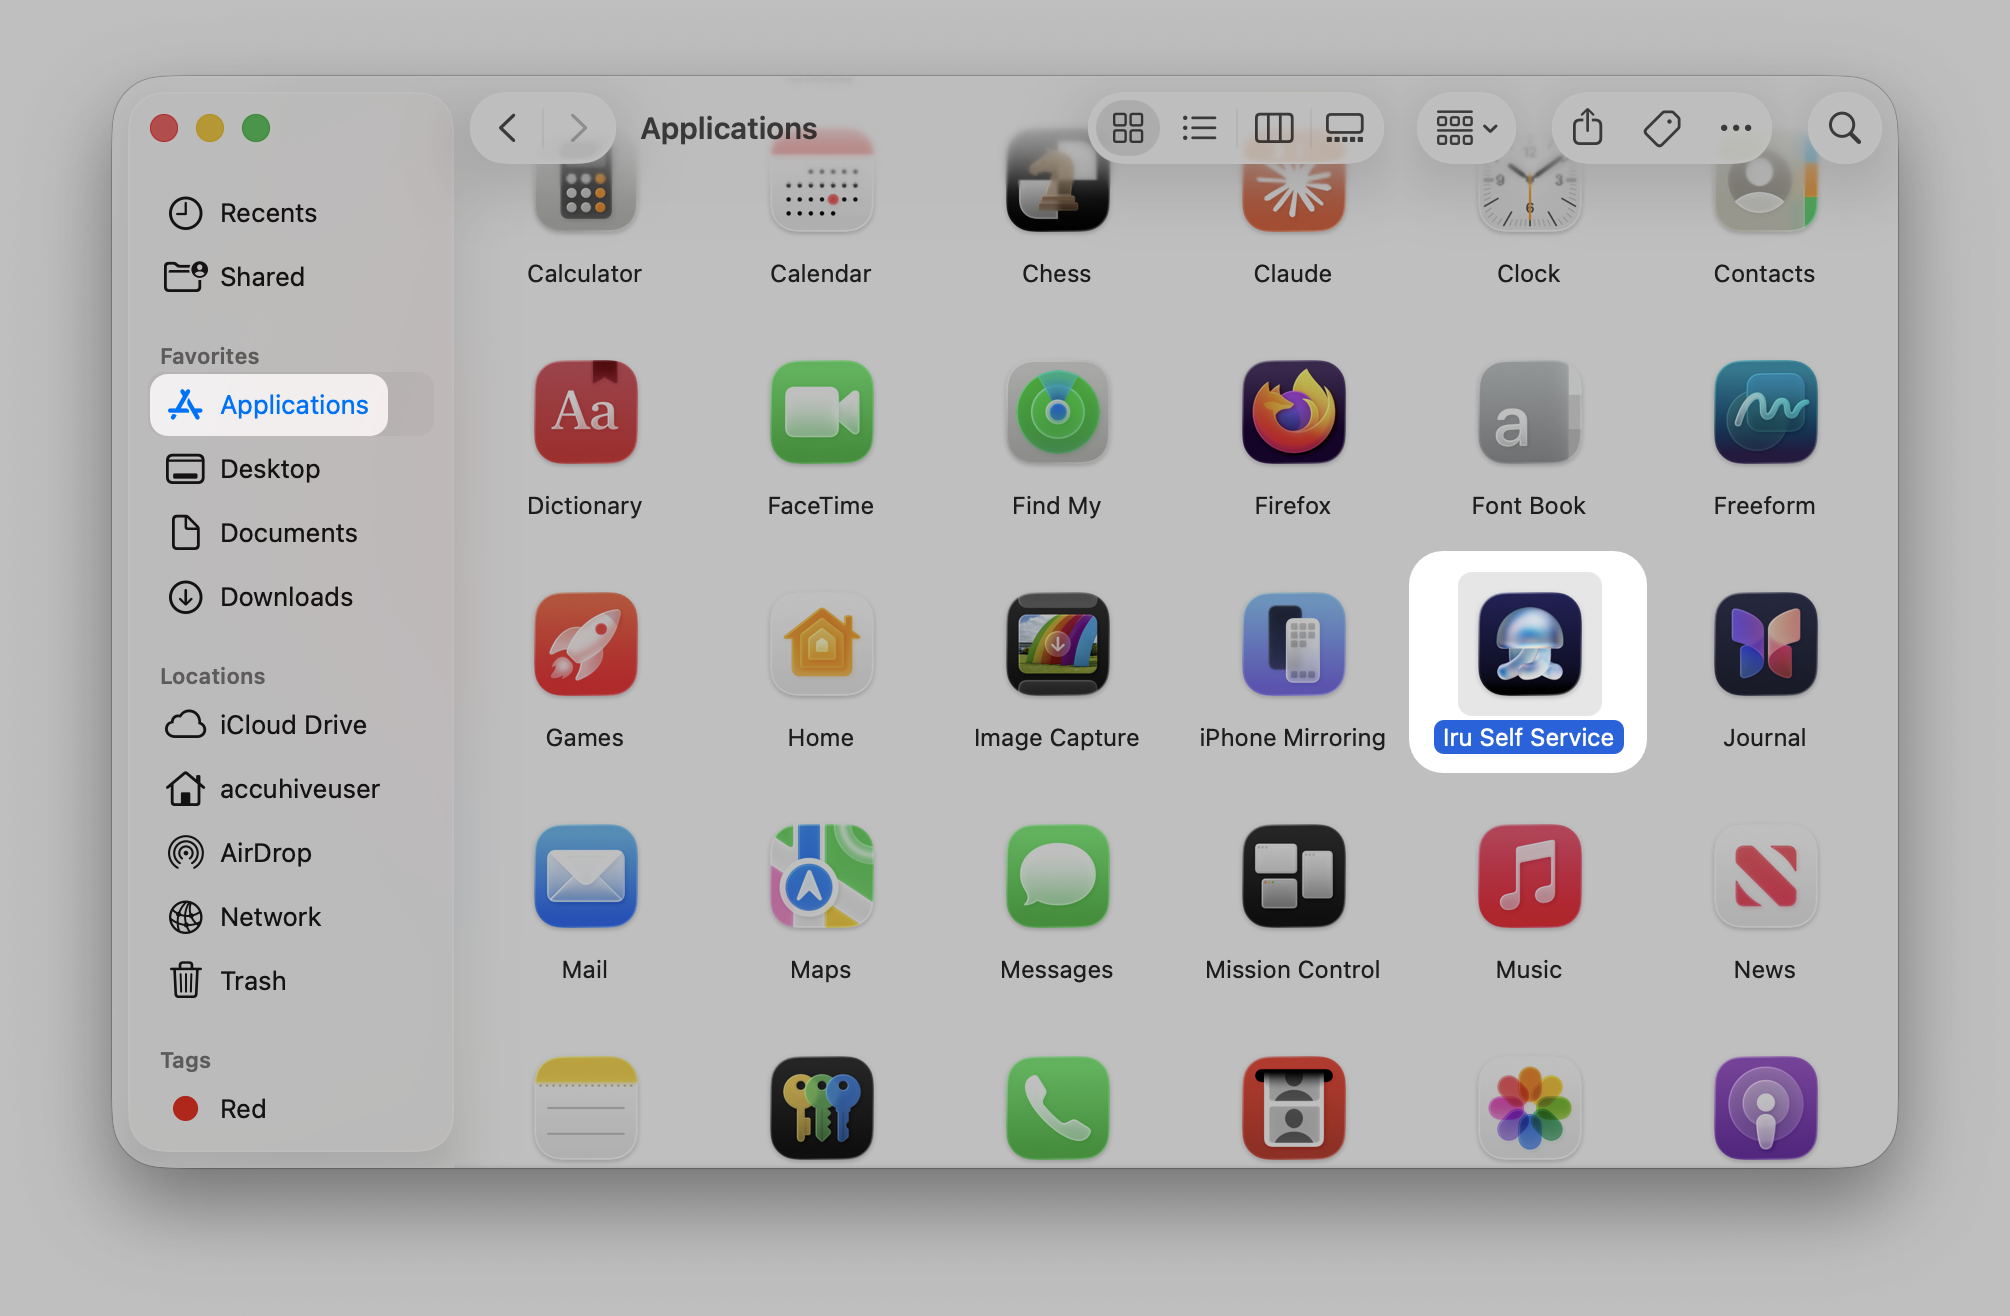This screenshot has width=2010, height=1316.
Task: Go back in Finder history
Action: click(508, 128)
